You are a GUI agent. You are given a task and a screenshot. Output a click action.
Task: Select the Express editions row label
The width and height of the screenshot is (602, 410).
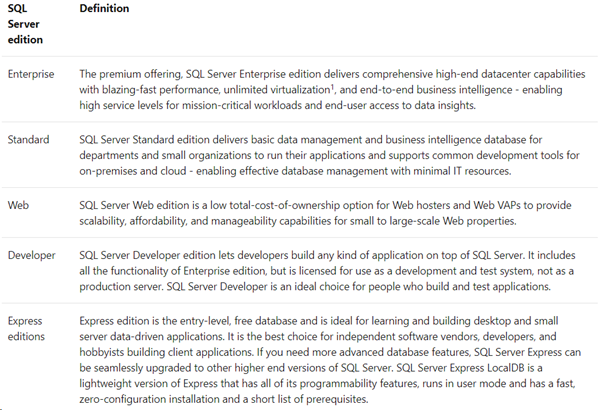tap(27, 328)
